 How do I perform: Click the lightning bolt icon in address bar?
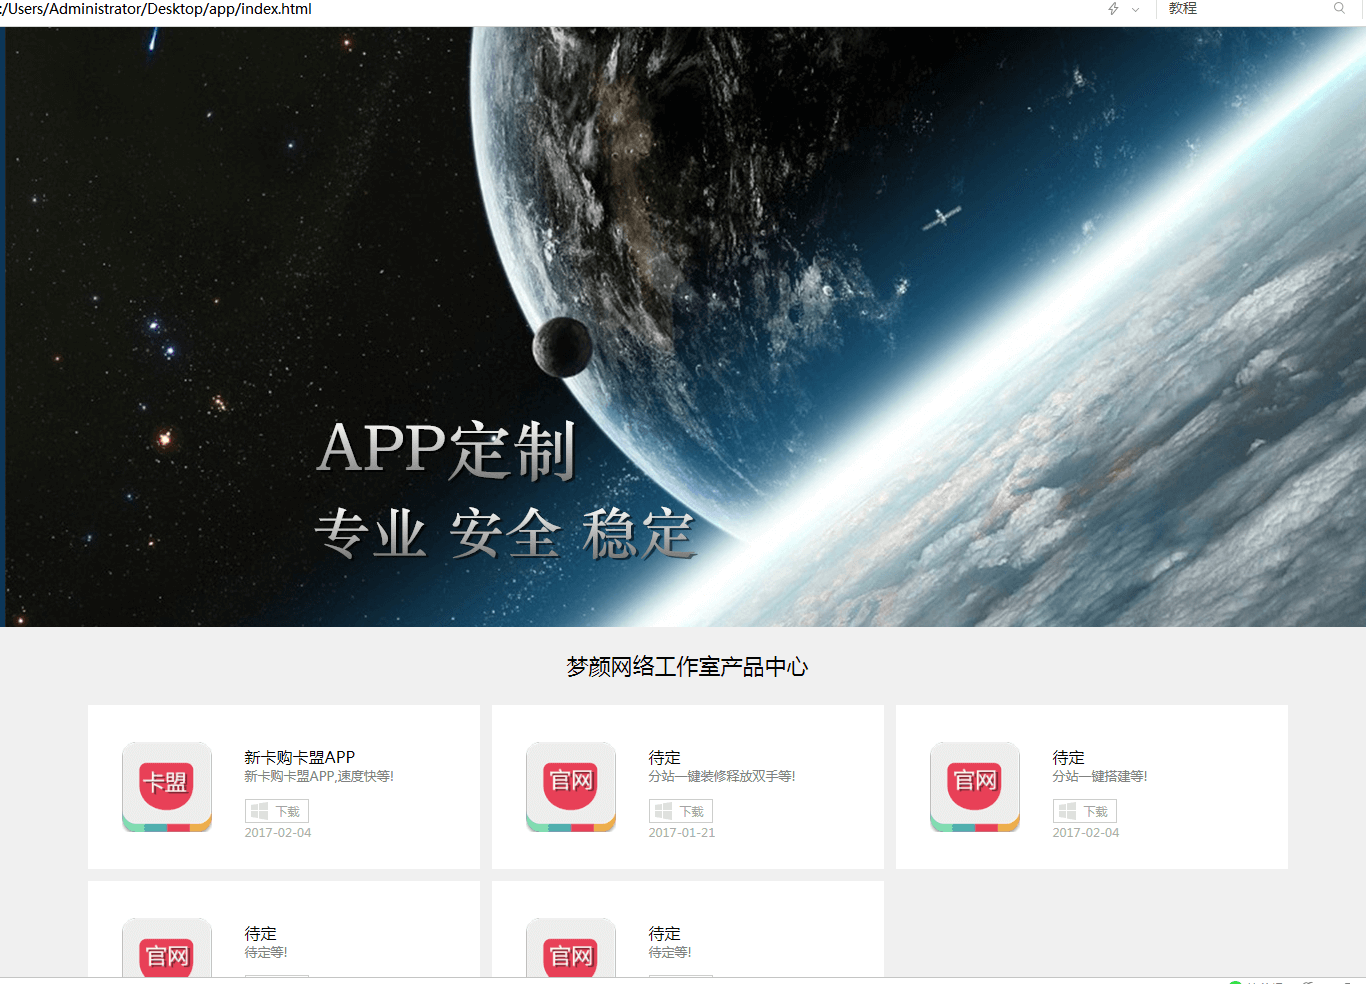(x=1113, y=9)
